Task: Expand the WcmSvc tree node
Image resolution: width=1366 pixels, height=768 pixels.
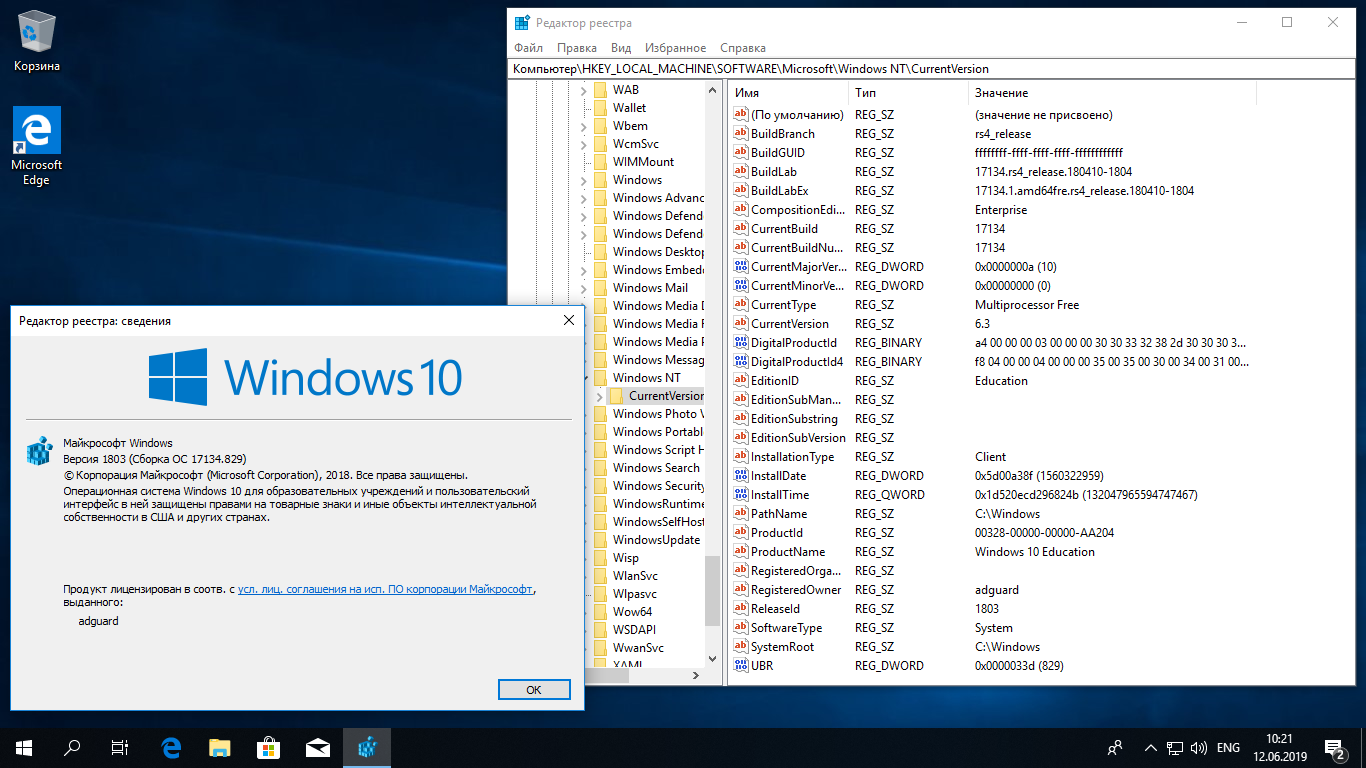Action: tap(585, 144)
